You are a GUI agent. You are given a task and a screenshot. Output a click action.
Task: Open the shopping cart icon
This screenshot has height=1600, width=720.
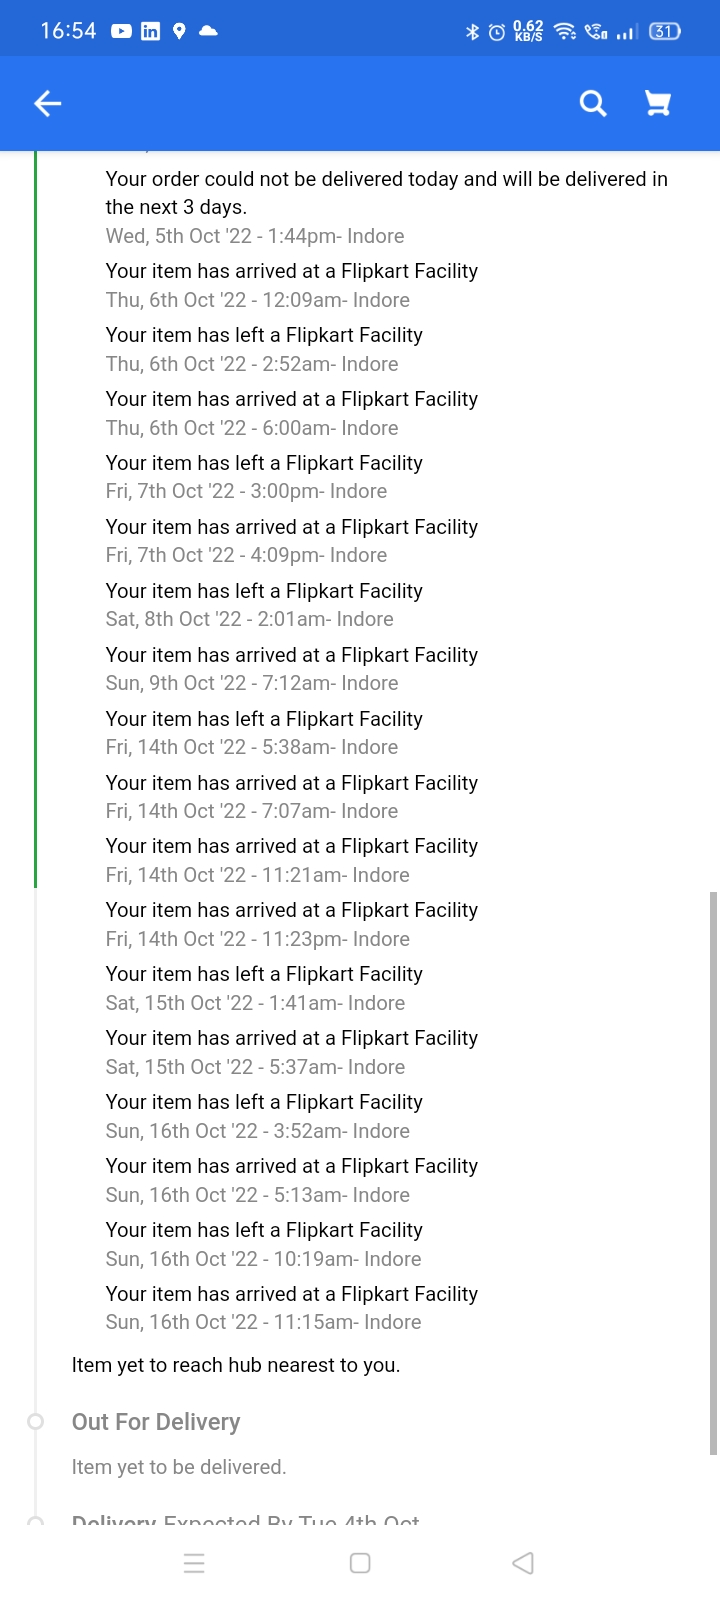657,103
